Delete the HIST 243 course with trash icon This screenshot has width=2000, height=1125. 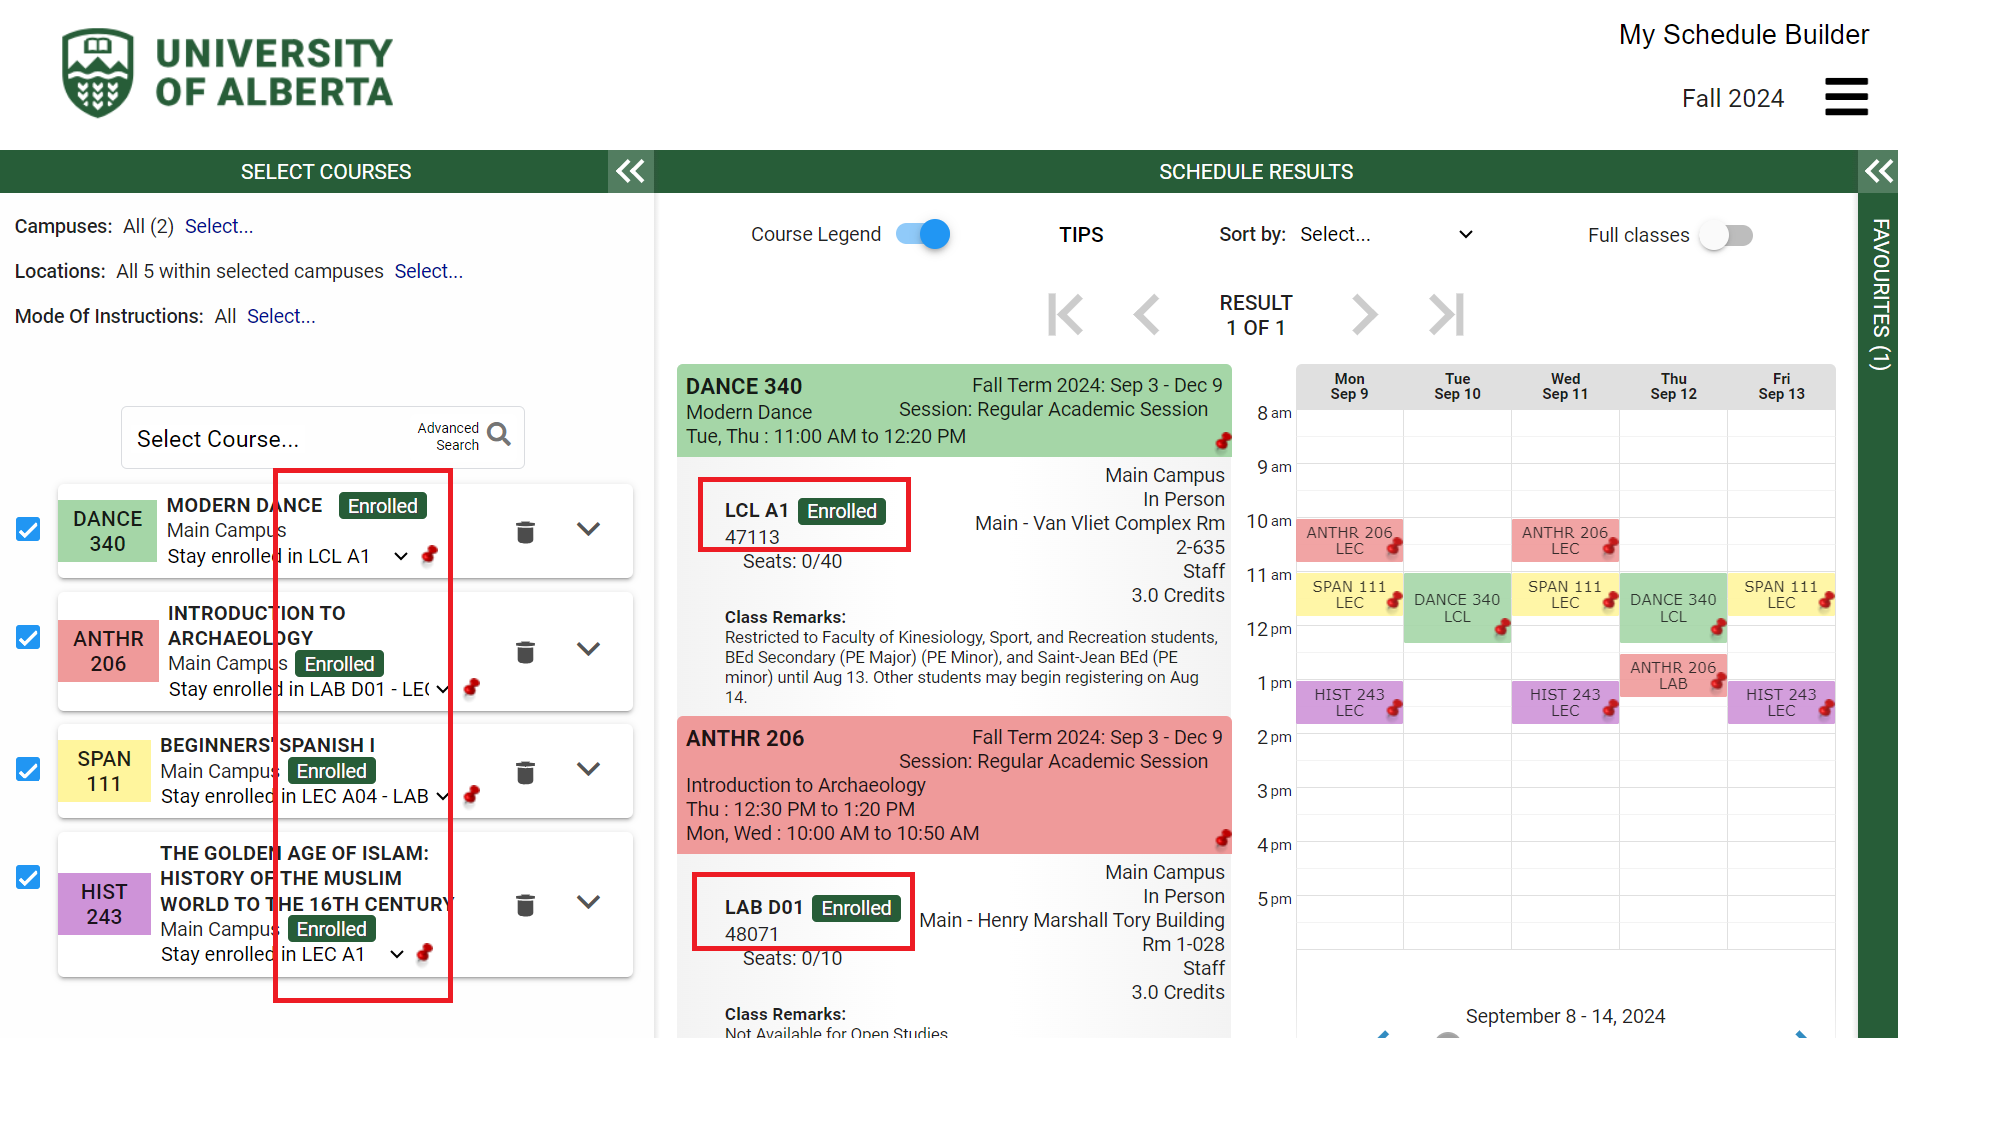coord(525,905)
